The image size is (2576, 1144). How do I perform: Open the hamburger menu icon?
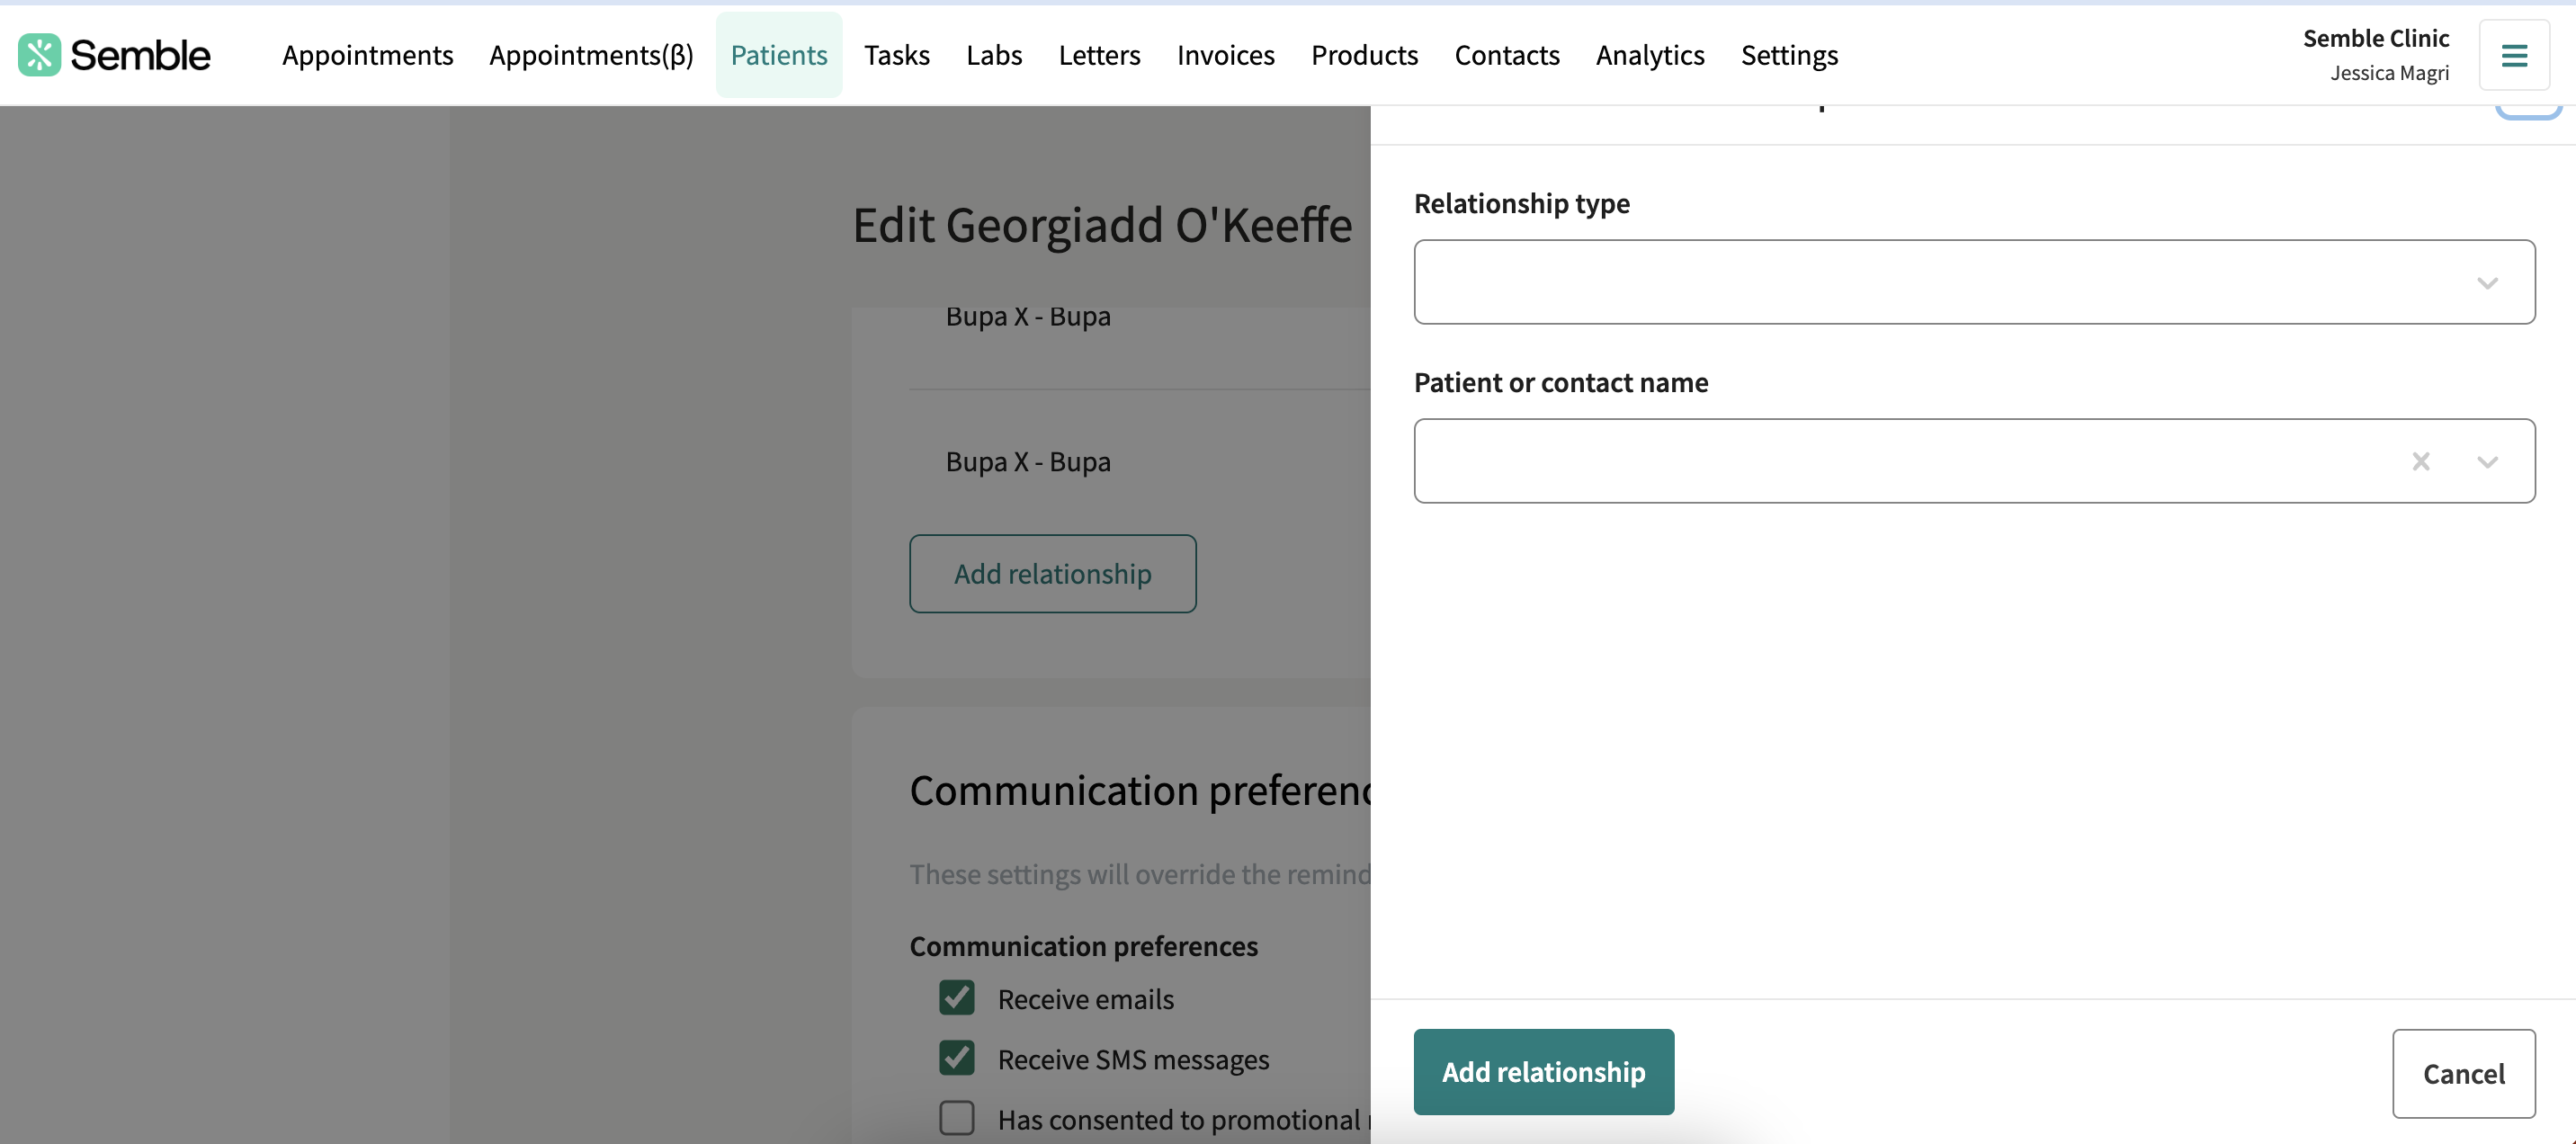[2514, 55]
